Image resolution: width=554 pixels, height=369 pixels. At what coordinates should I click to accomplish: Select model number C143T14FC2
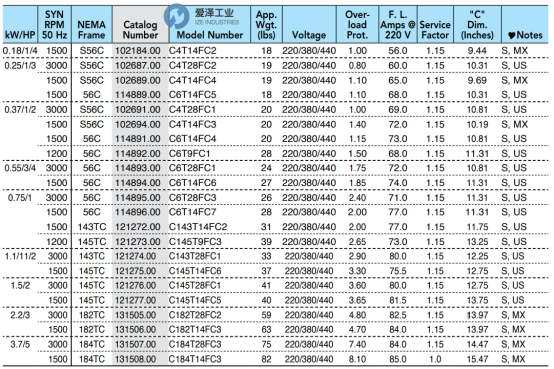198,227
